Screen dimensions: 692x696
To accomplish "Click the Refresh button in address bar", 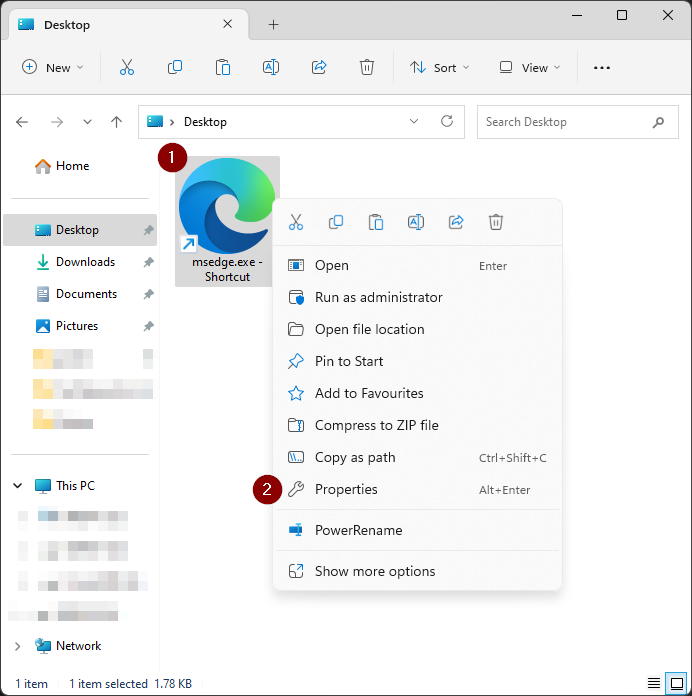I will (x=447, y=121).
